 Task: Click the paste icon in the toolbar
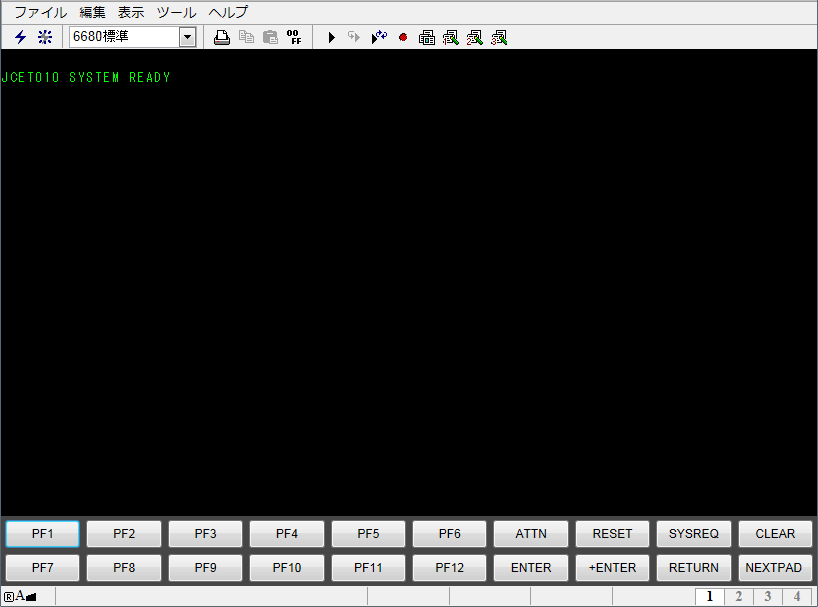(x=270, y=37)
